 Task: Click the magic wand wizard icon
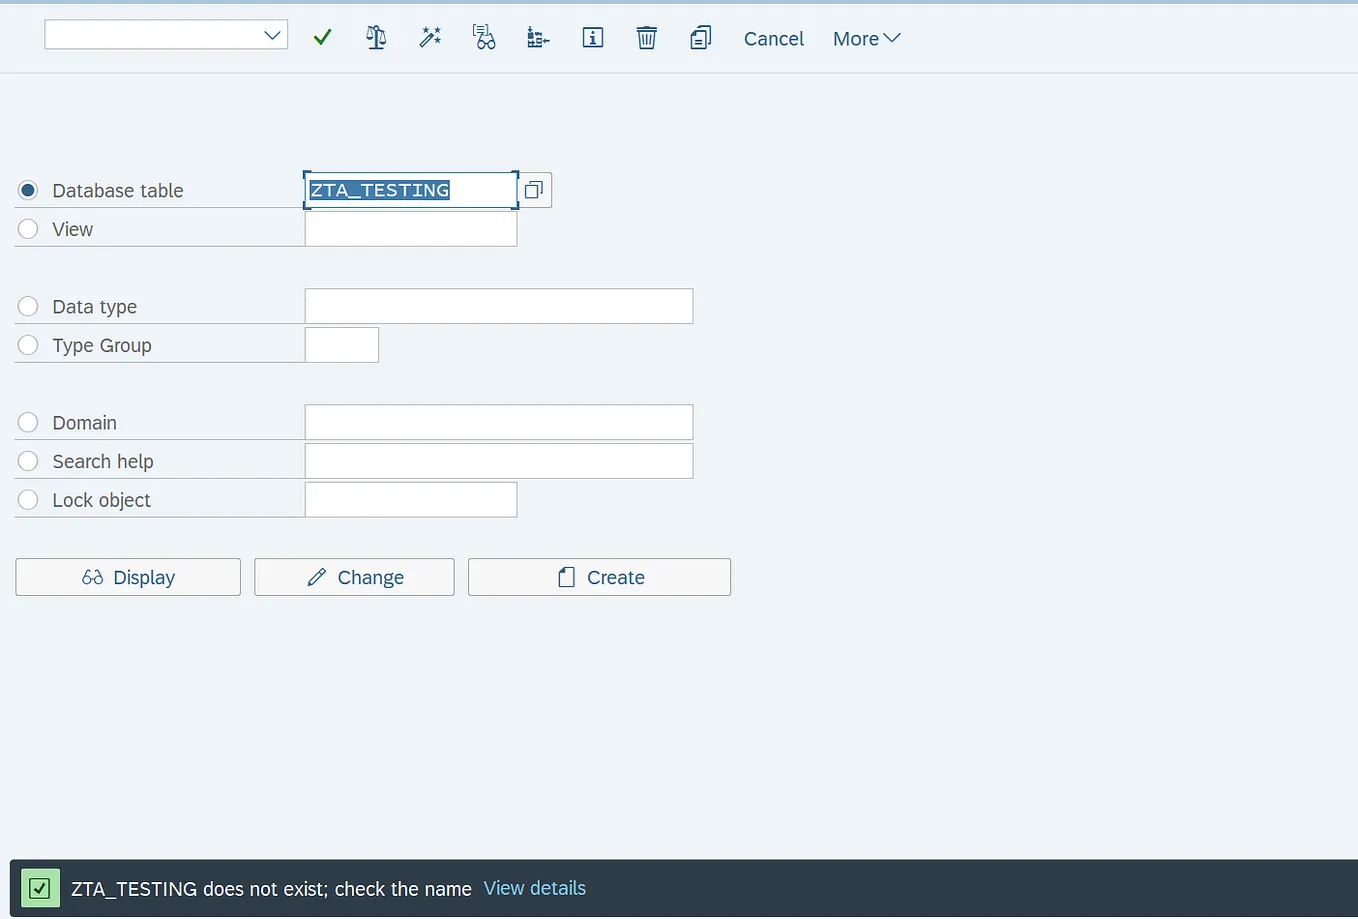(x=430, y=37)
